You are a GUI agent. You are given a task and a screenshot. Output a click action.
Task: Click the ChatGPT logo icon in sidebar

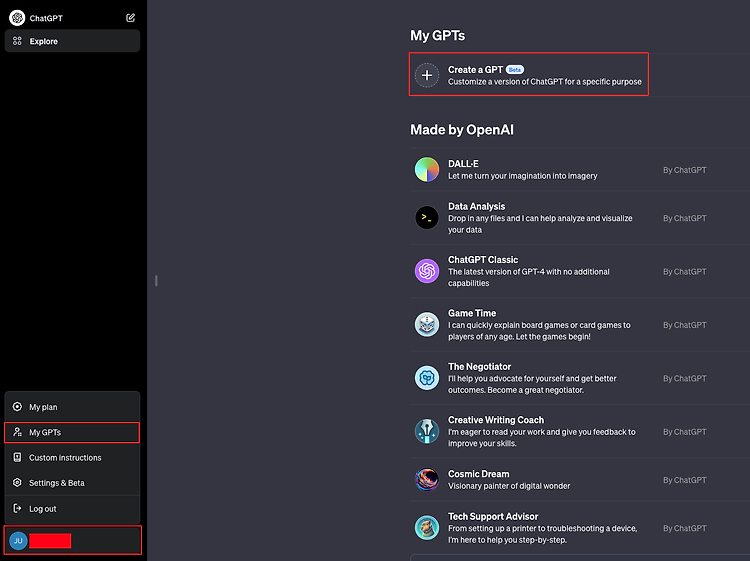[x=17, y=18]
